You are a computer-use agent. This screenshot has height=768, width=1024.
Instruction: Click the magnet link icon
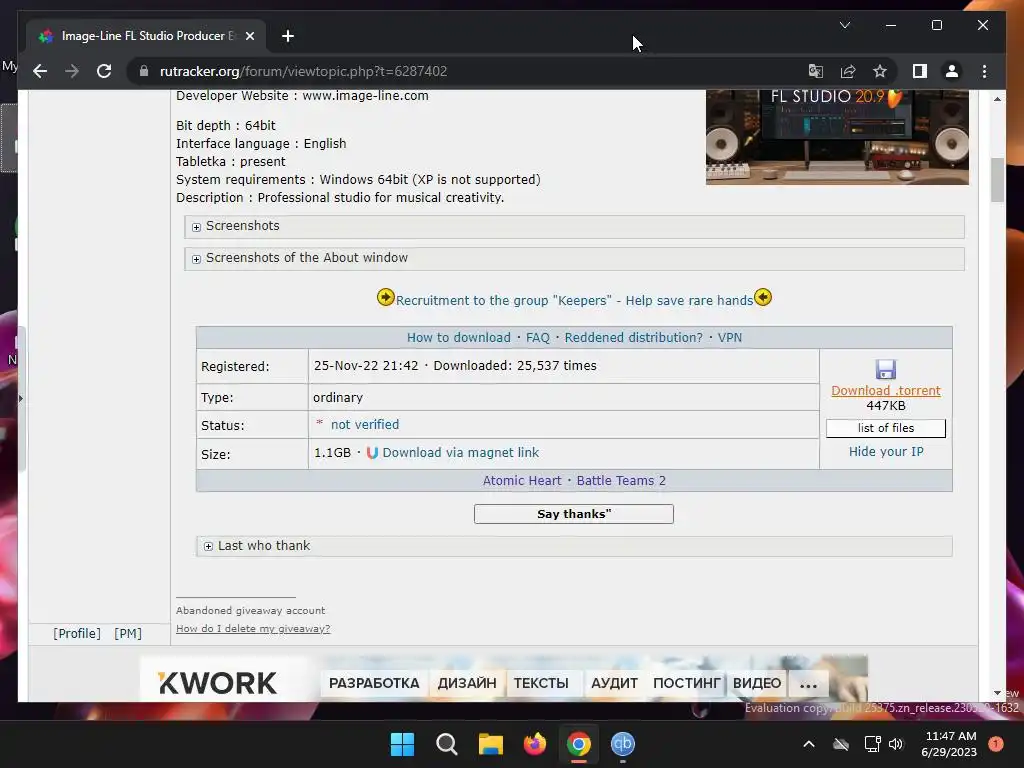tap(372, 453)
